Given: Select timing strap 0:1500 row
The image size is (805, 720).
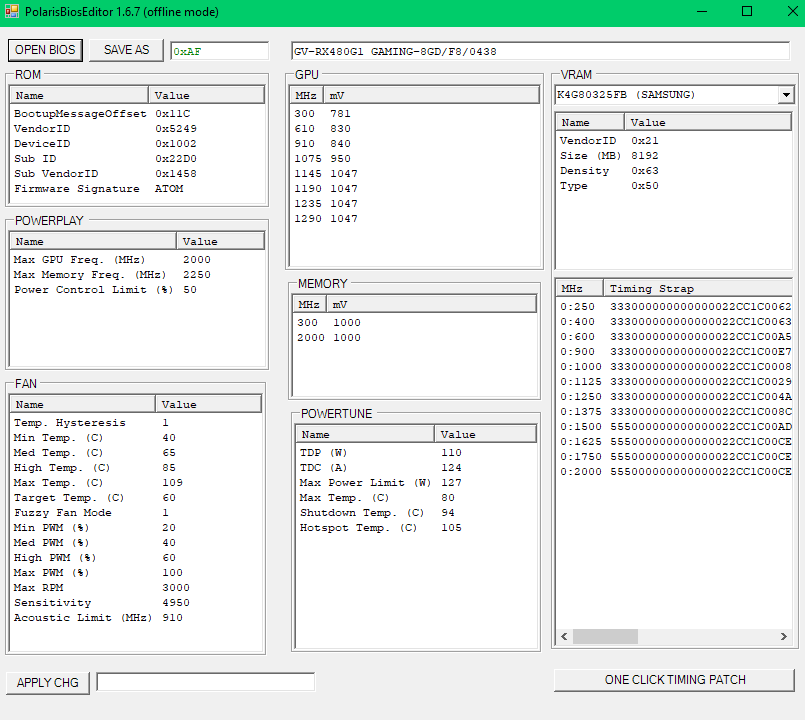Looking at the screenshot, I should 675,427.
